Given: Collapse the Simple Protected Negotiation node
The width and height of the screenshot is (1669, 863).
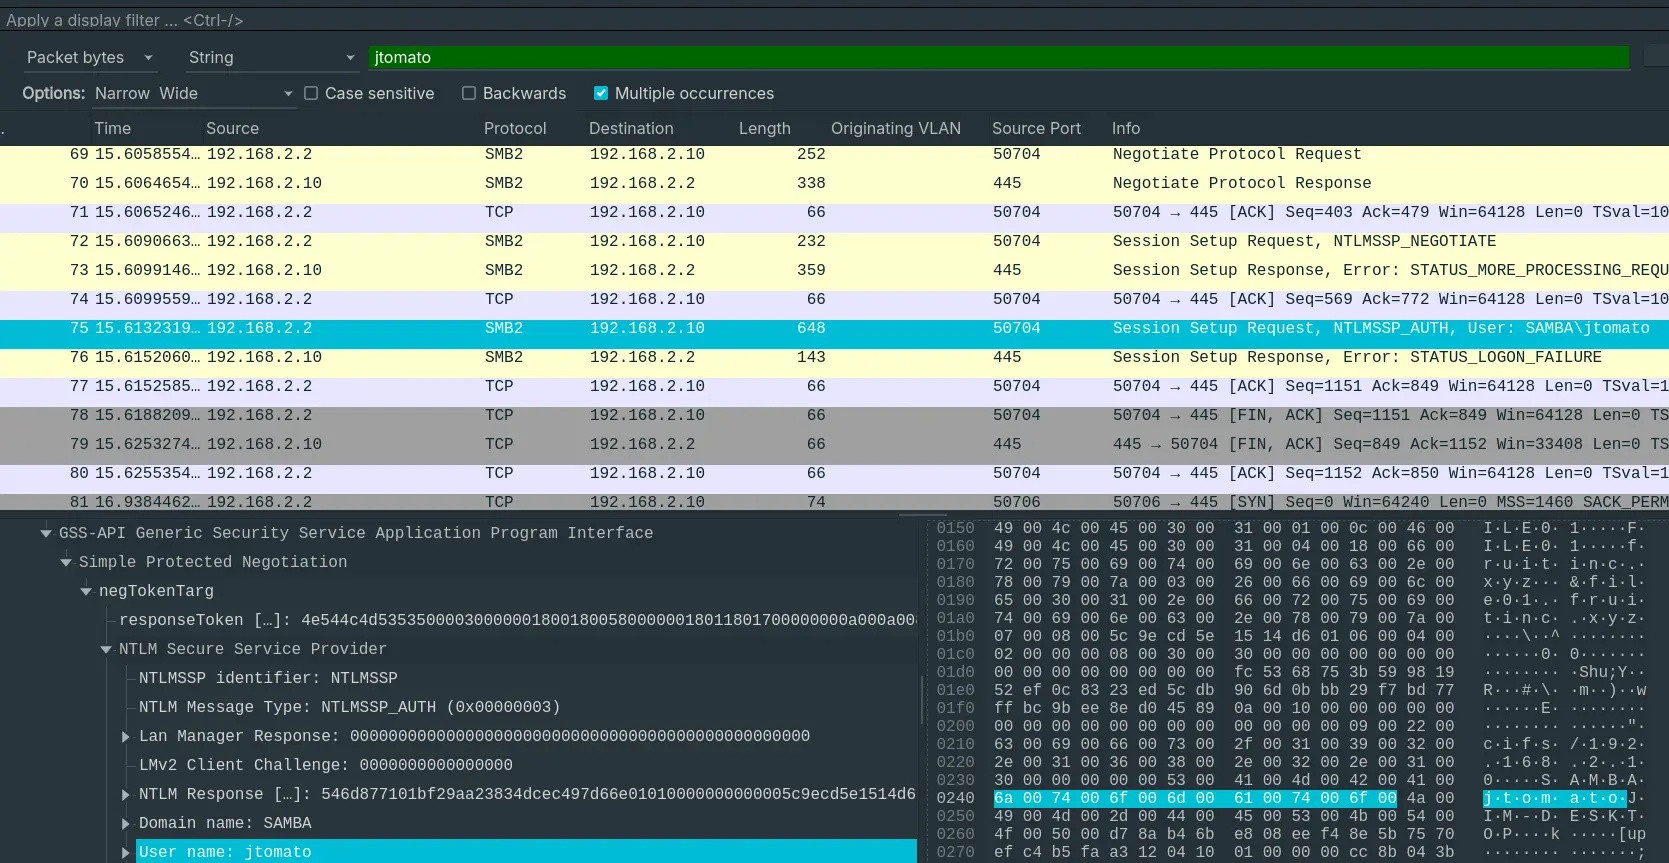Looking at the screenshot, I should point(66,562).
